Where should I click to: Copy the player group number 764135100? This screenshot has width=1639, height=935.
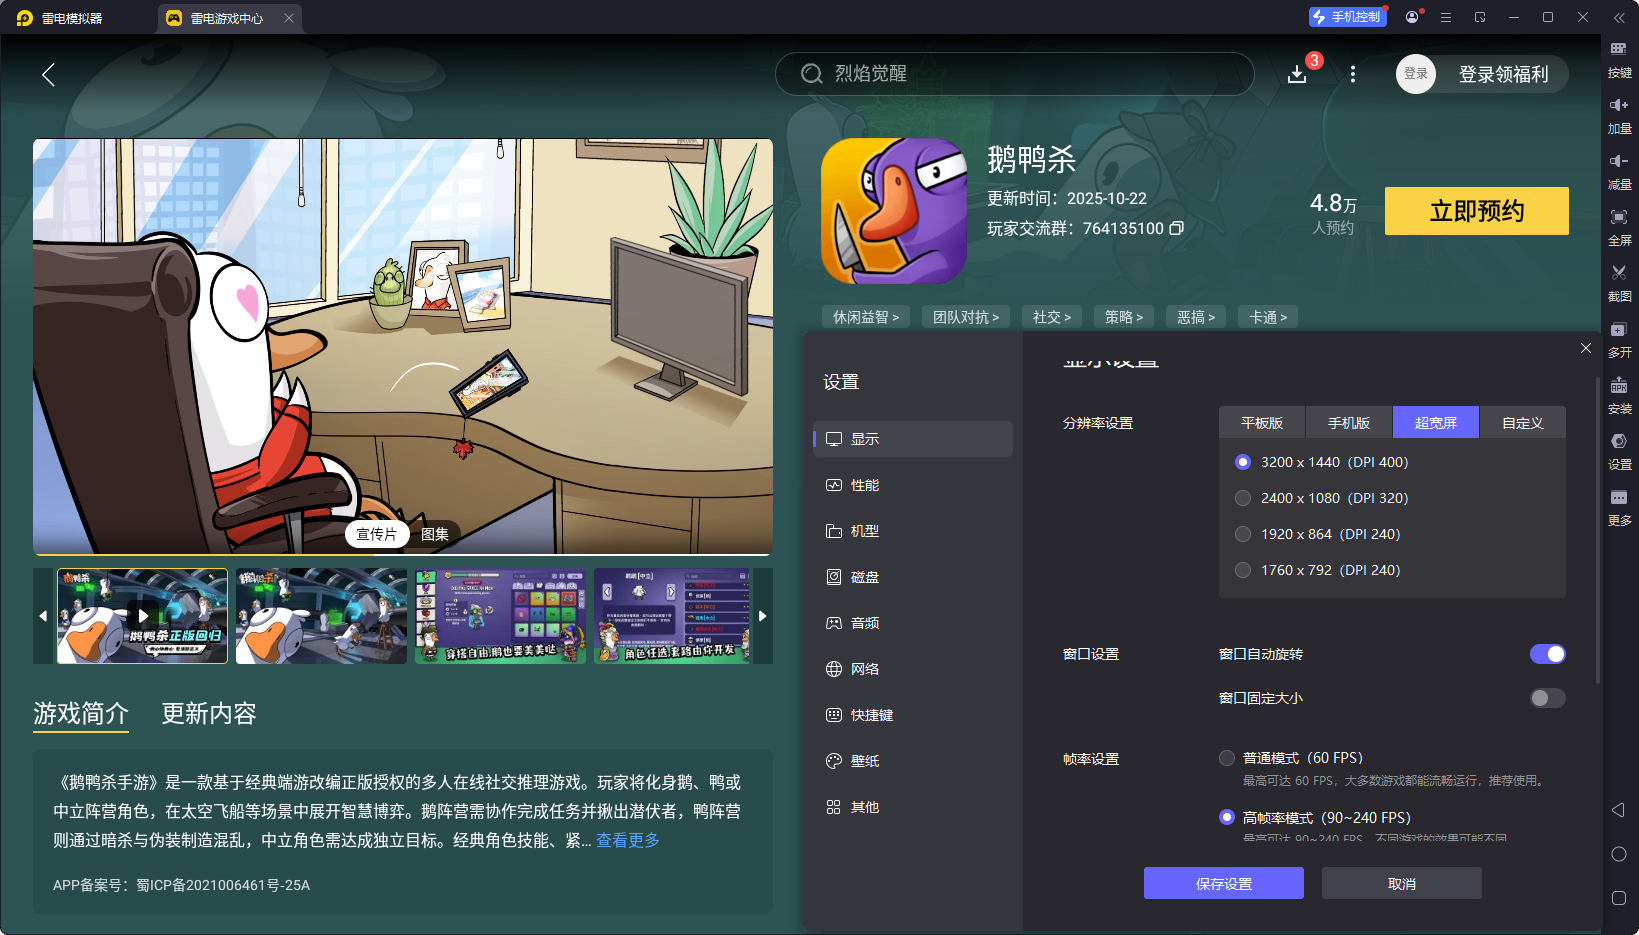pyautogui.click(x=1177, y=228)
